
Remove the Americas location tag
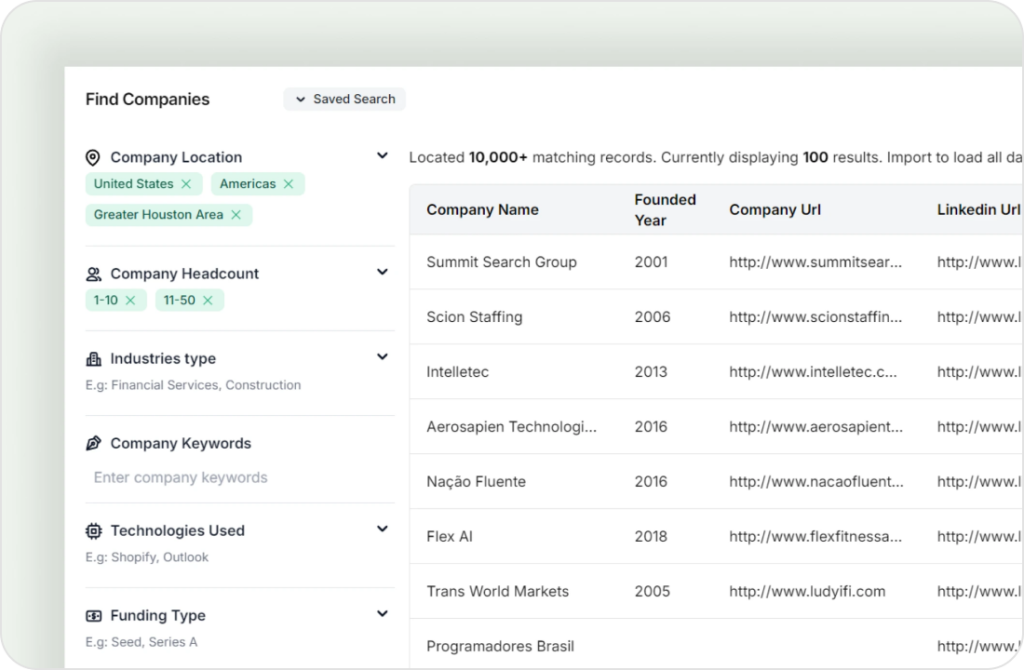(x=289, y=184)
